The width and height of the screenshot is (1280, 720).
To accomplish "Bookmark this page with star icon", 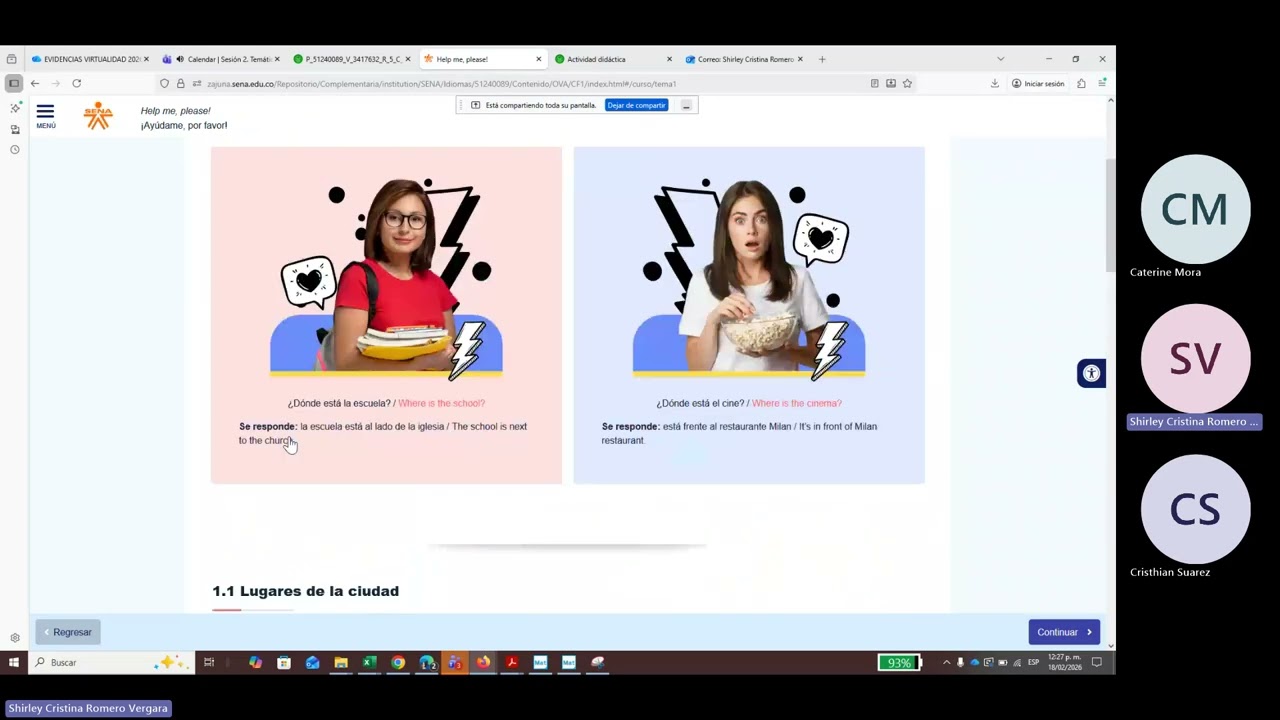I will point(907,84).
